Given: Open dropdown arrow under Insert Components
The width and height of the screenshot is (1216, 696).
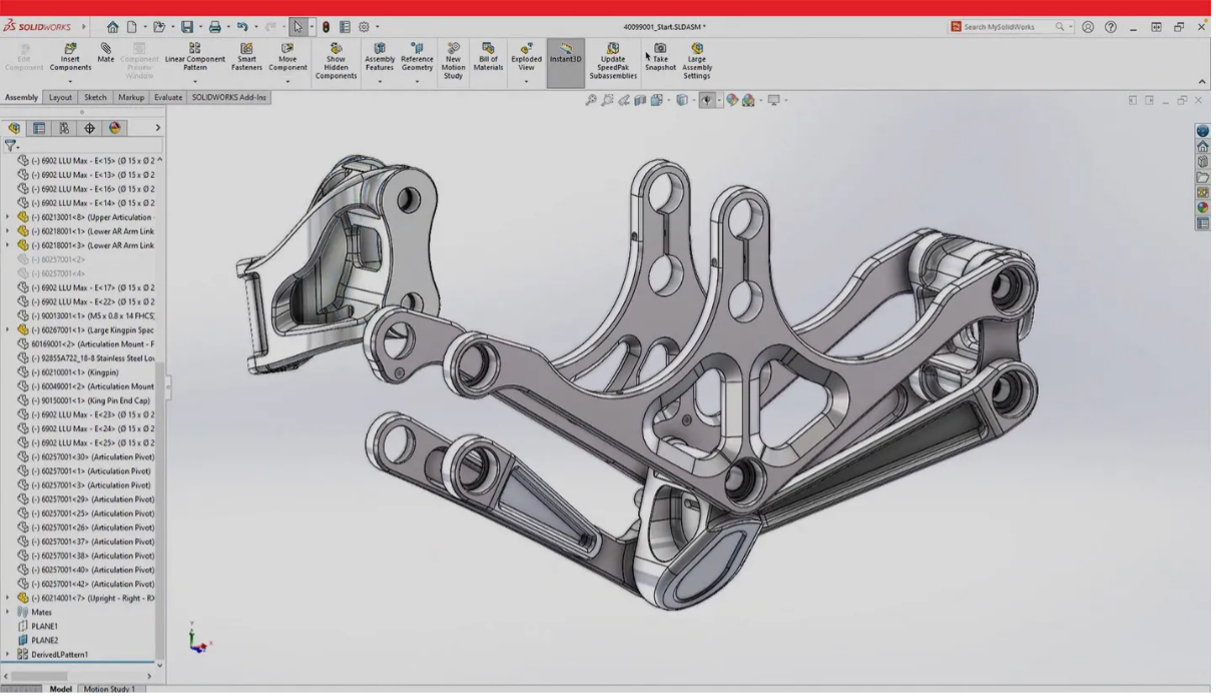Looking at the screenshot, I should (x=70, y=81).
